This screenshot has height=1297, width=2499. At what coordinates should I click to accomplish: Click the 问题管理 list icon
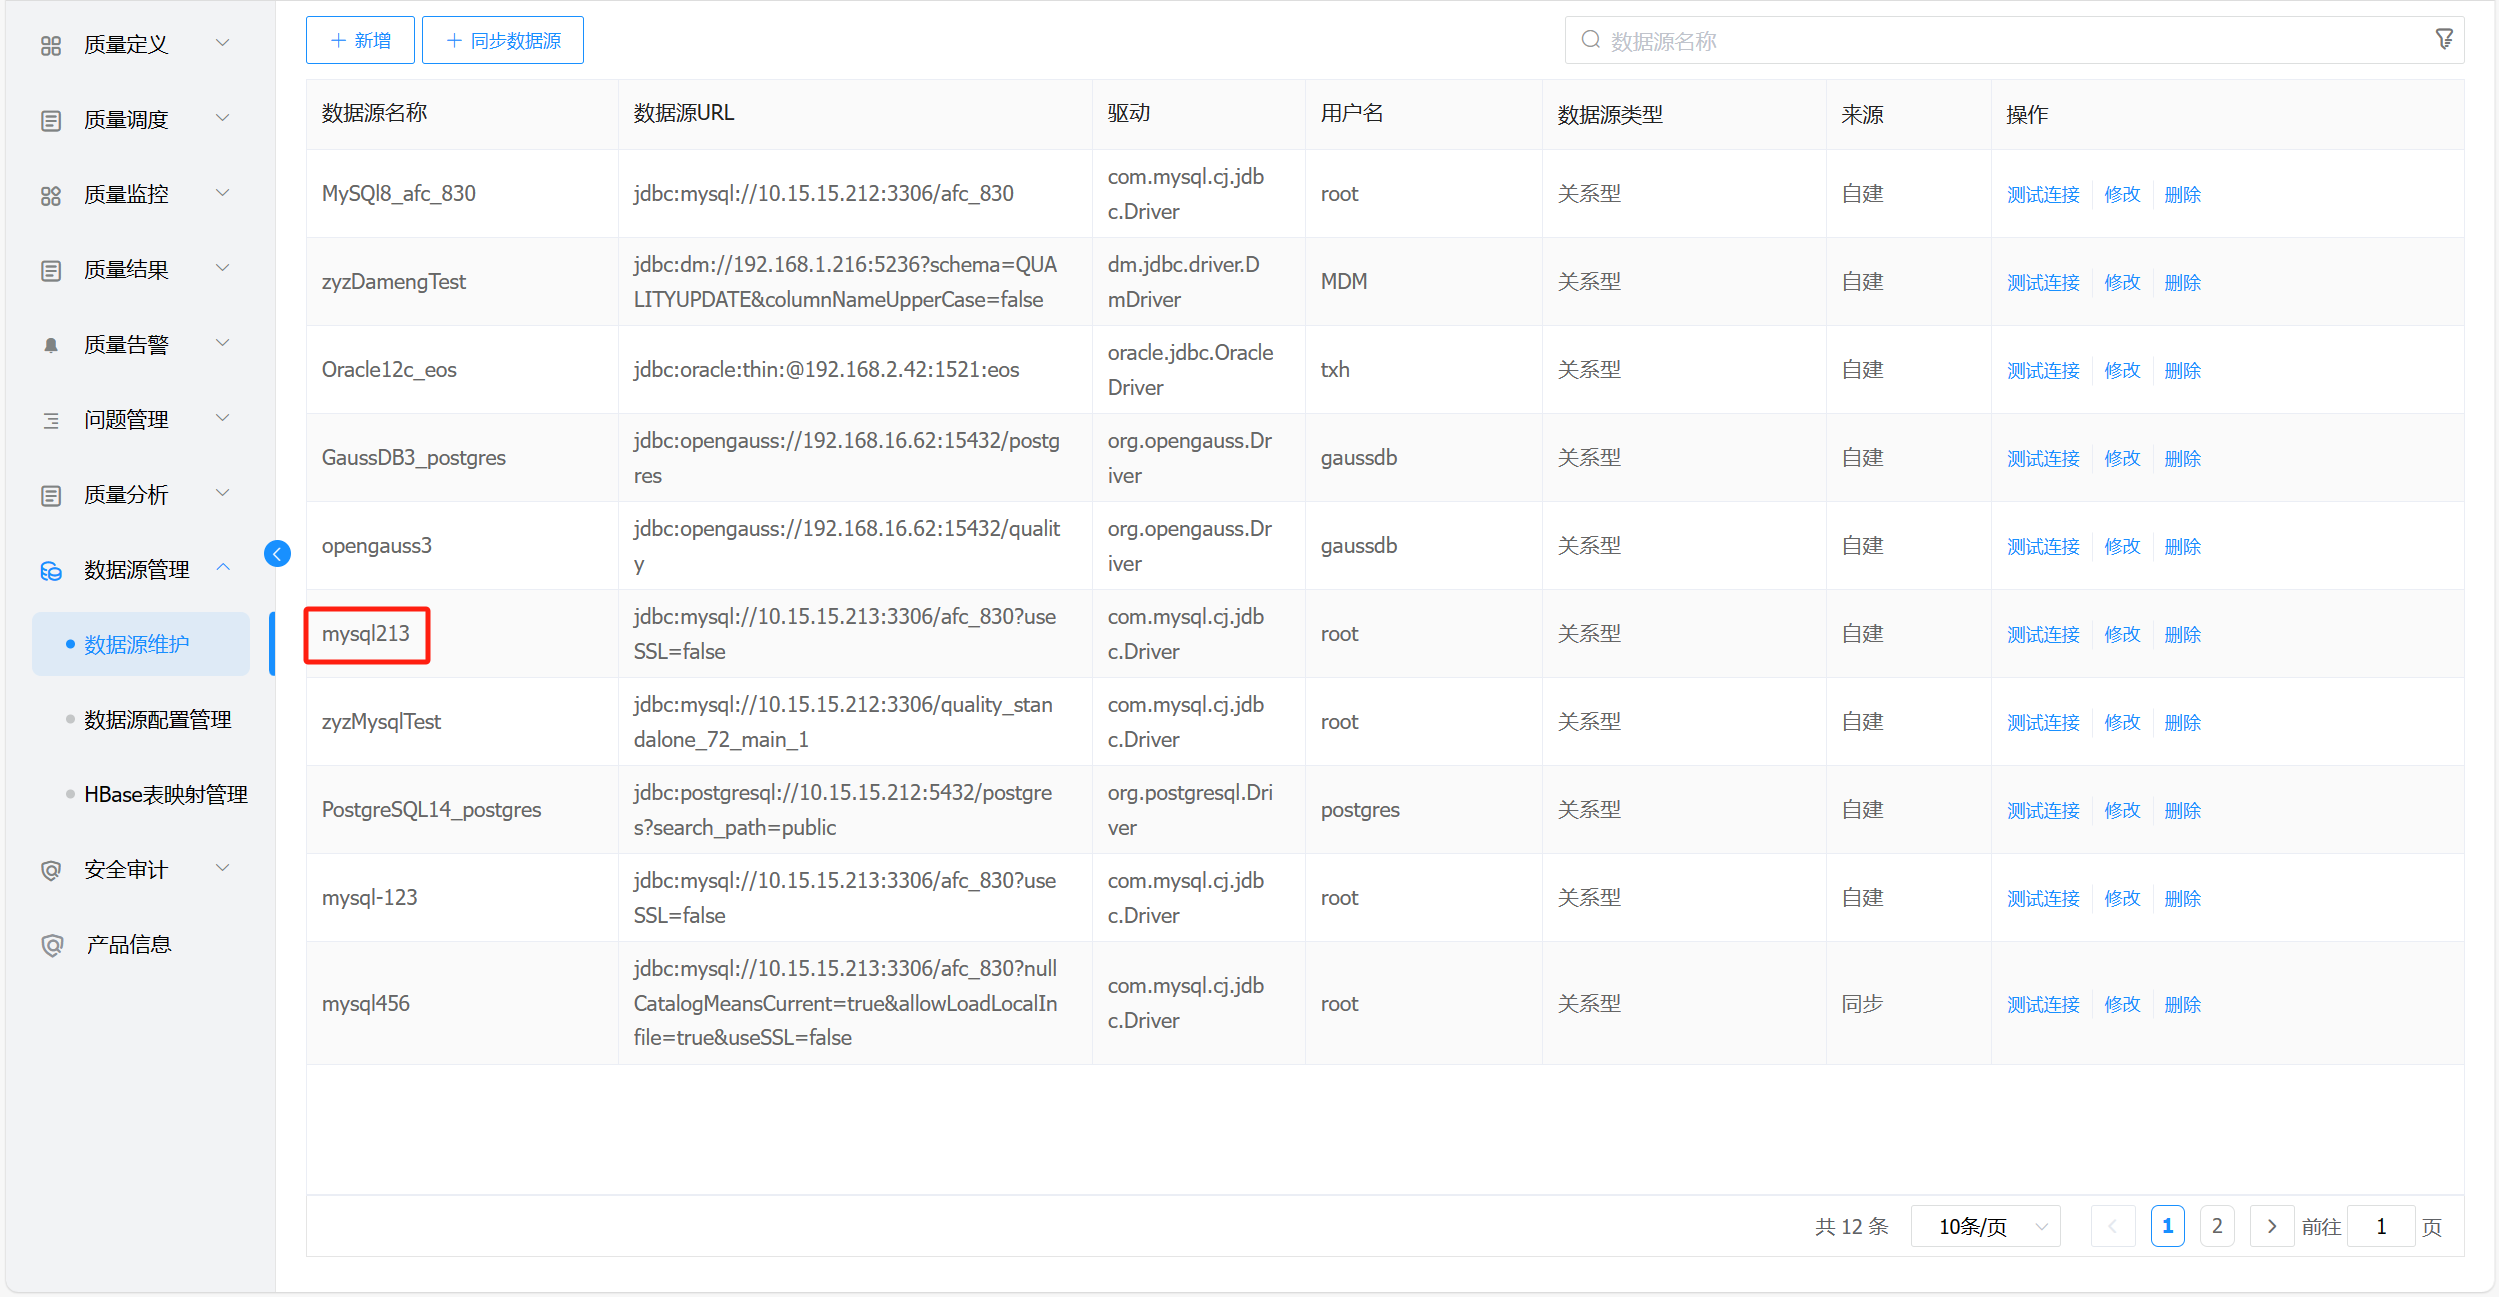click(51, 420)
